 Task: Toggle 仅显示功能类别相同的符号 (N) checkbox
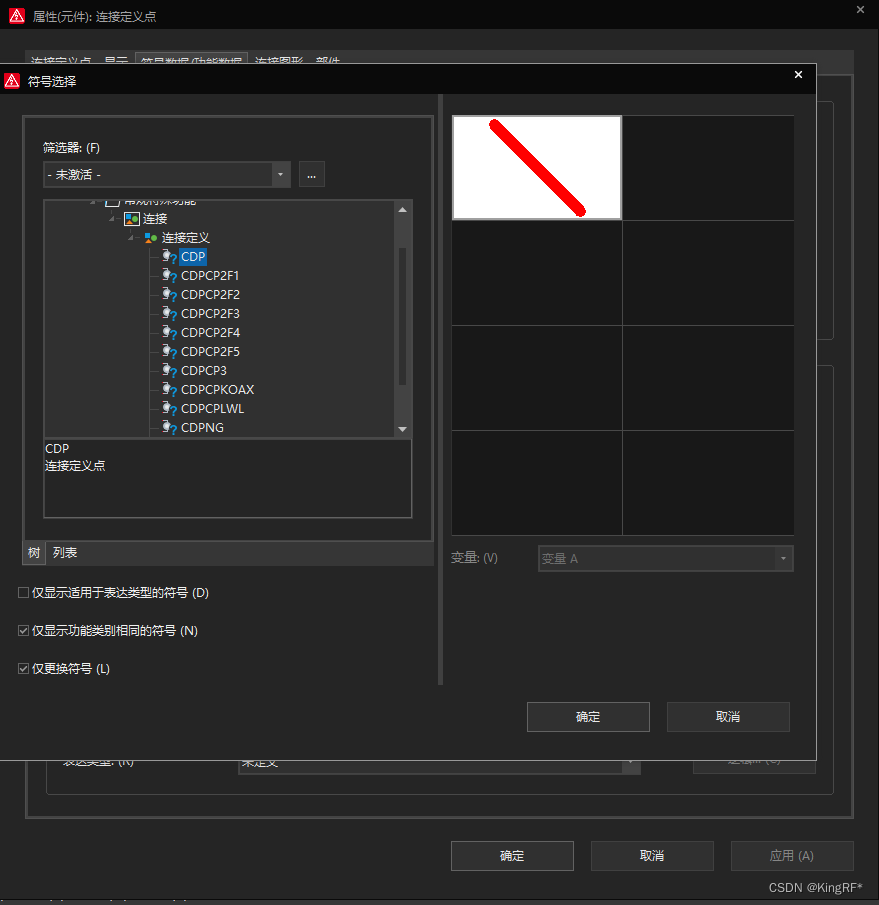[24, 631]
